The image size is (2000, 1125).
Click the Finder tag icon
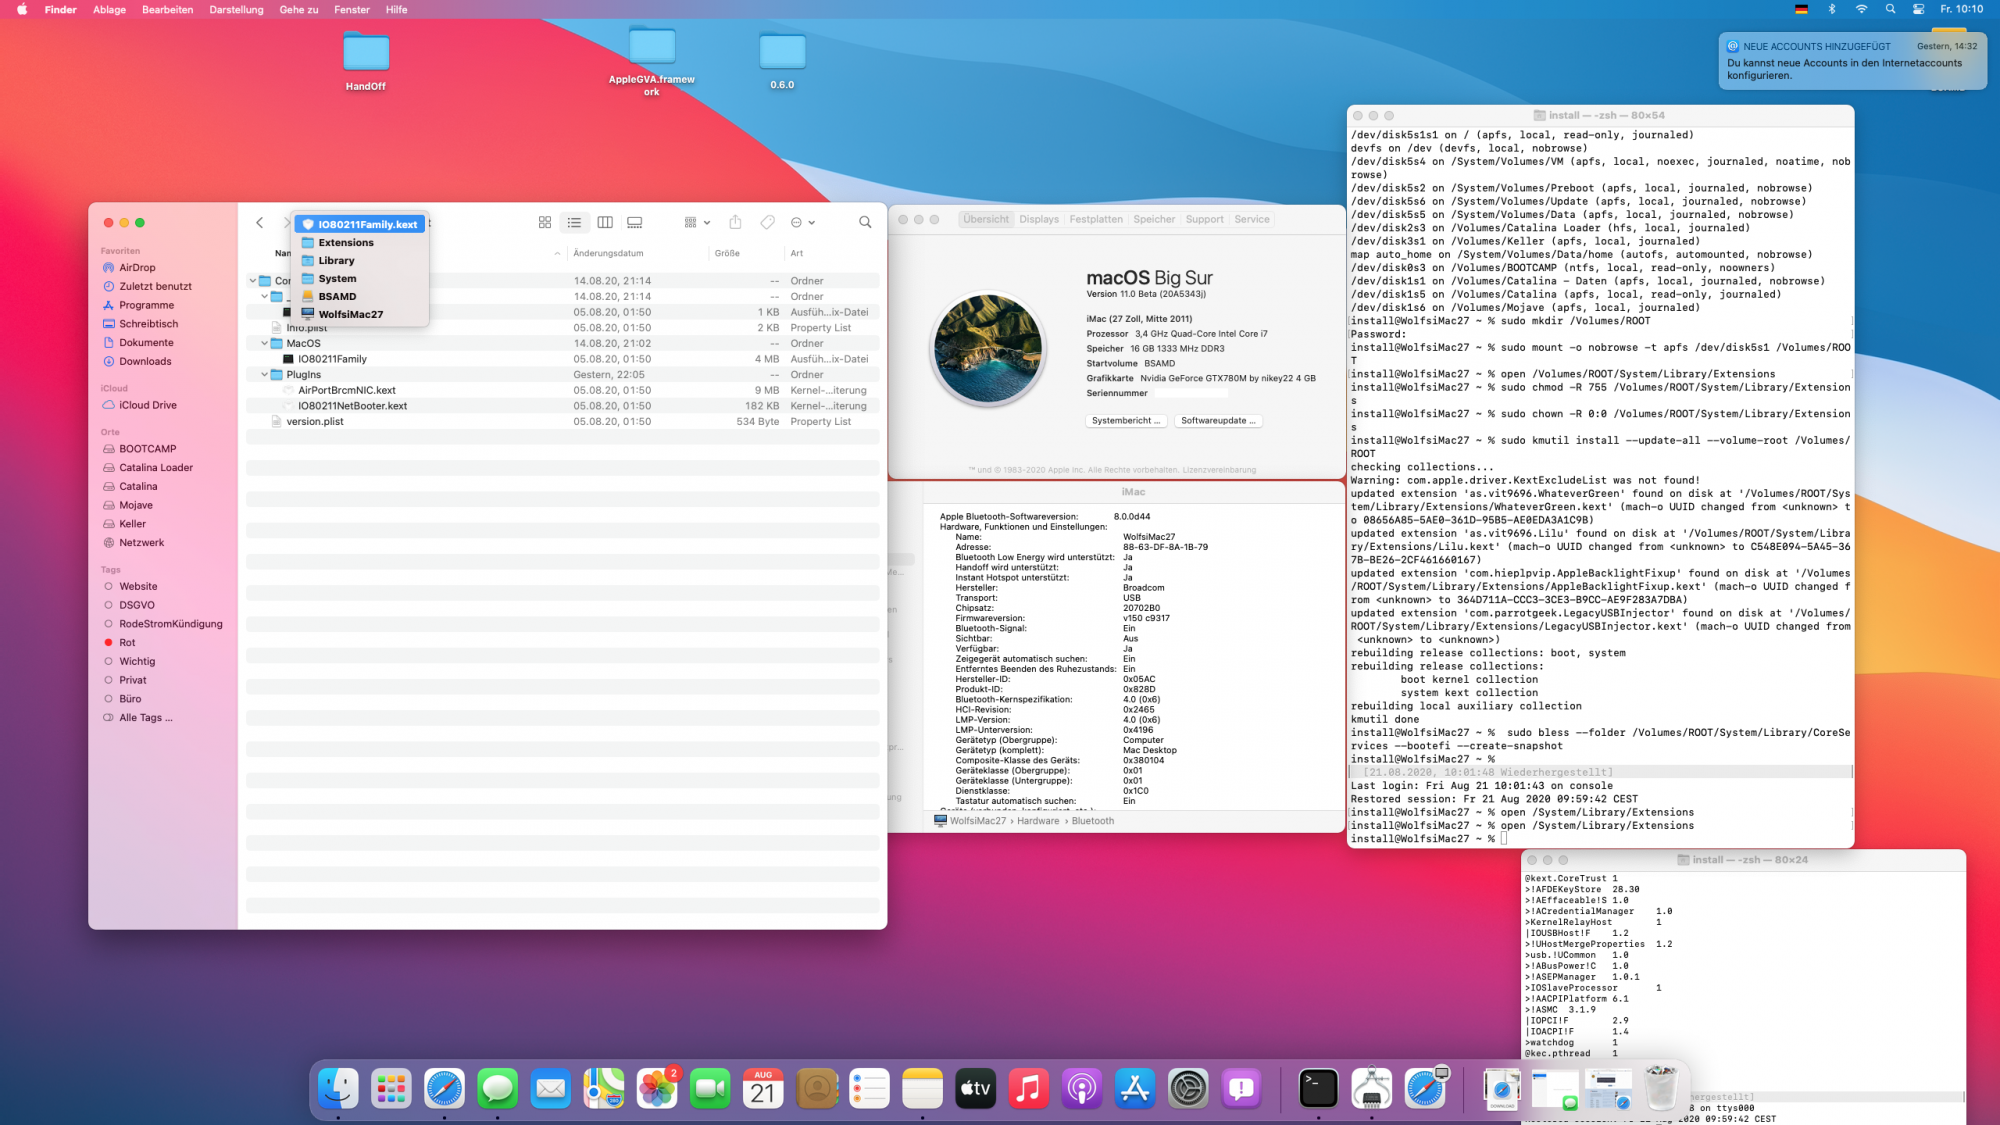point(767,222)
